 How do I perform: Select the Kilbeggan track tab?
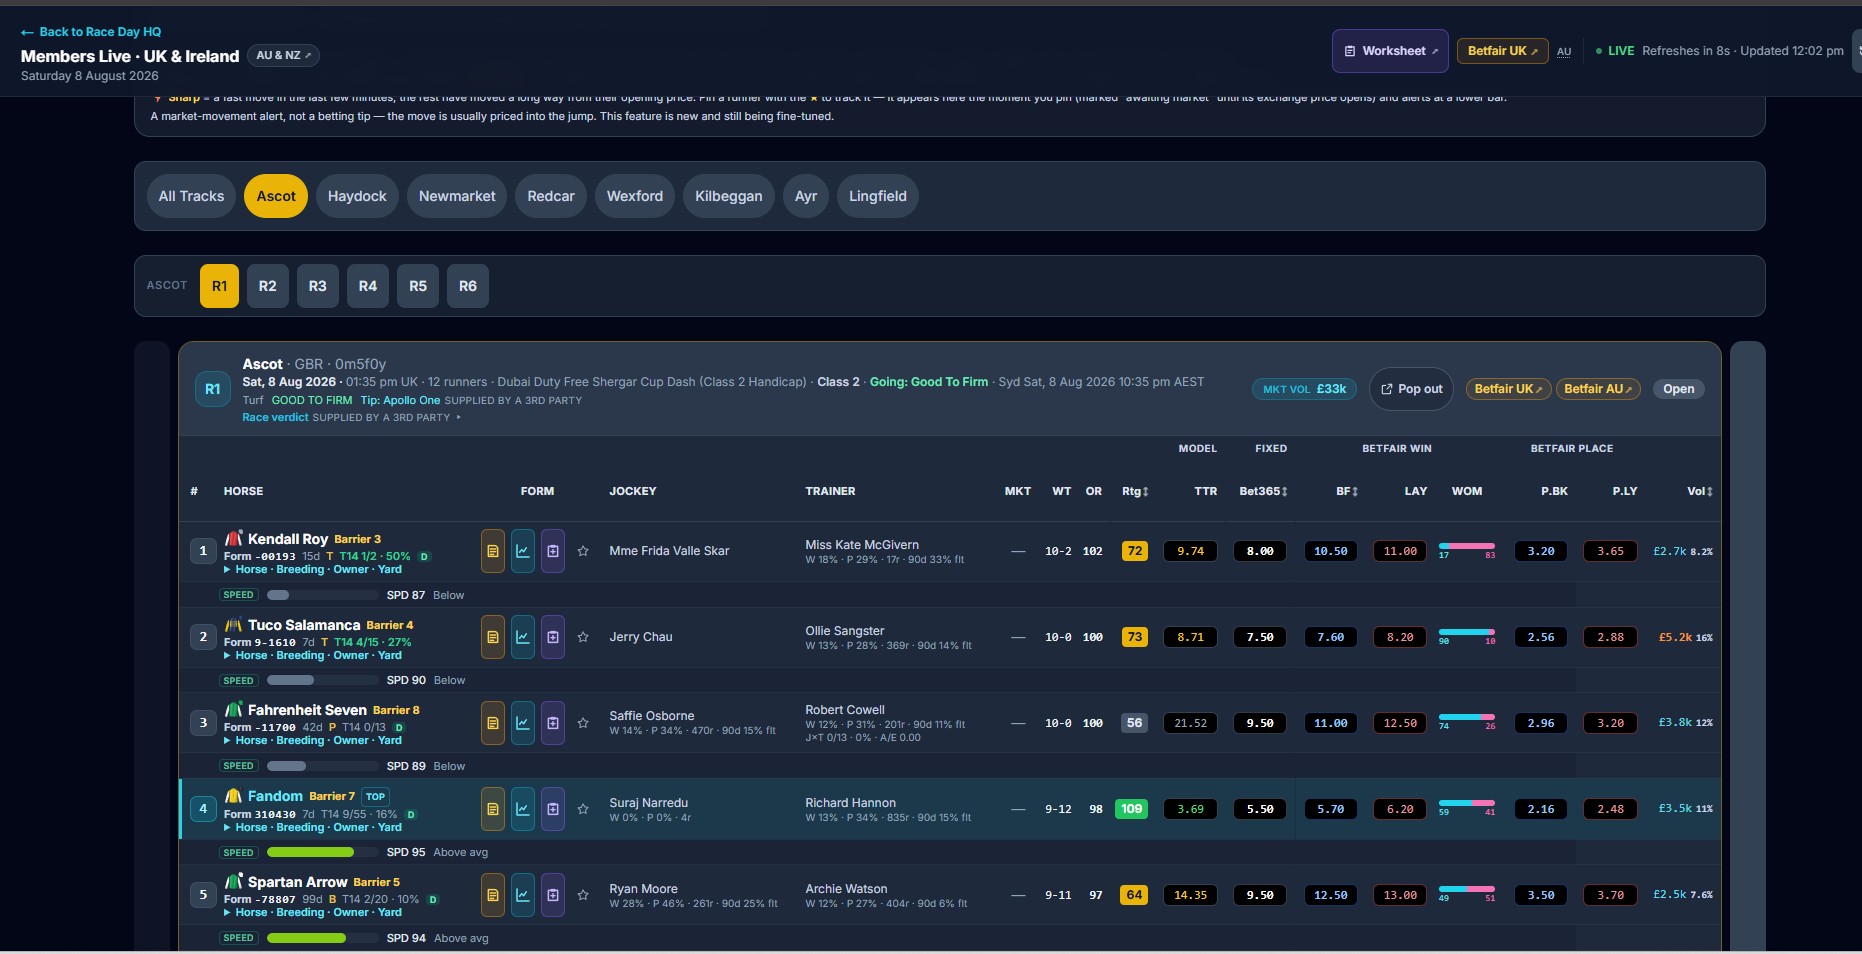[x=729, y=196]
